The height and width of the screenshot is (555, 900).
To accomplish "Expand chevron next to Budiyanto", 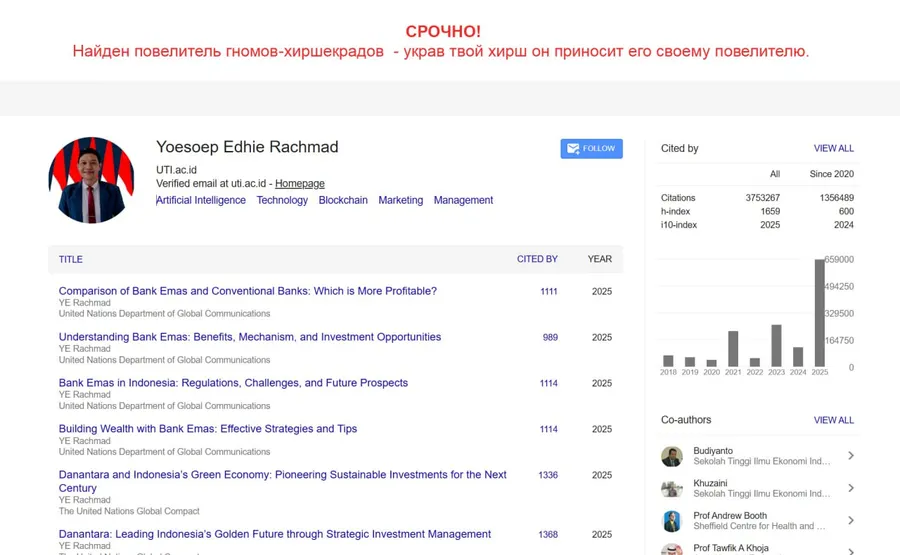I will 851,456.
